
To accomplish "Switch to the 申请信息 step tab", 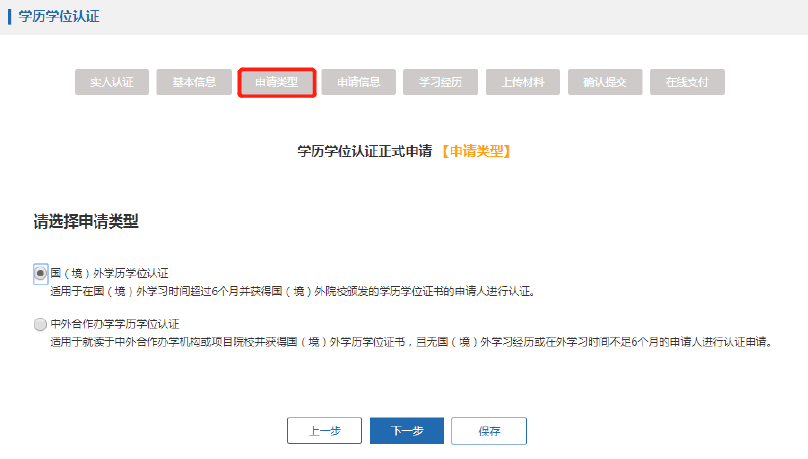I will [x=358, y=82].
